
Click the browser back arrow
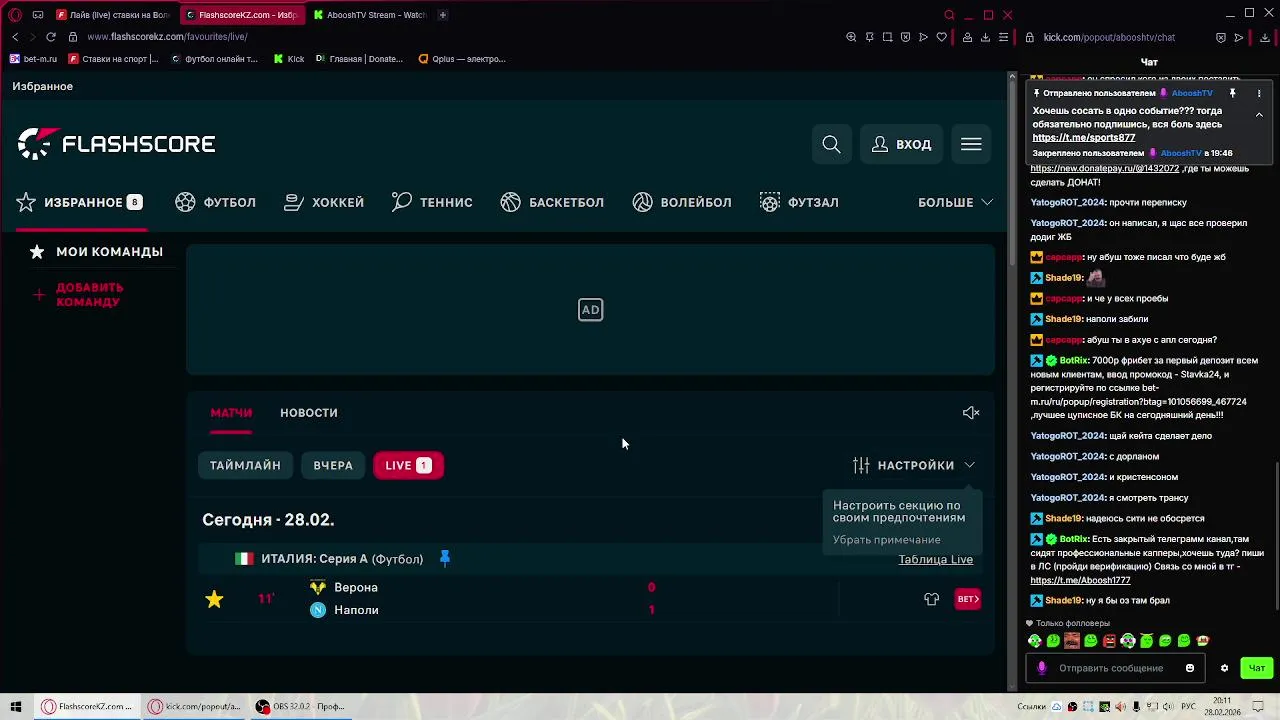[15, 37]
